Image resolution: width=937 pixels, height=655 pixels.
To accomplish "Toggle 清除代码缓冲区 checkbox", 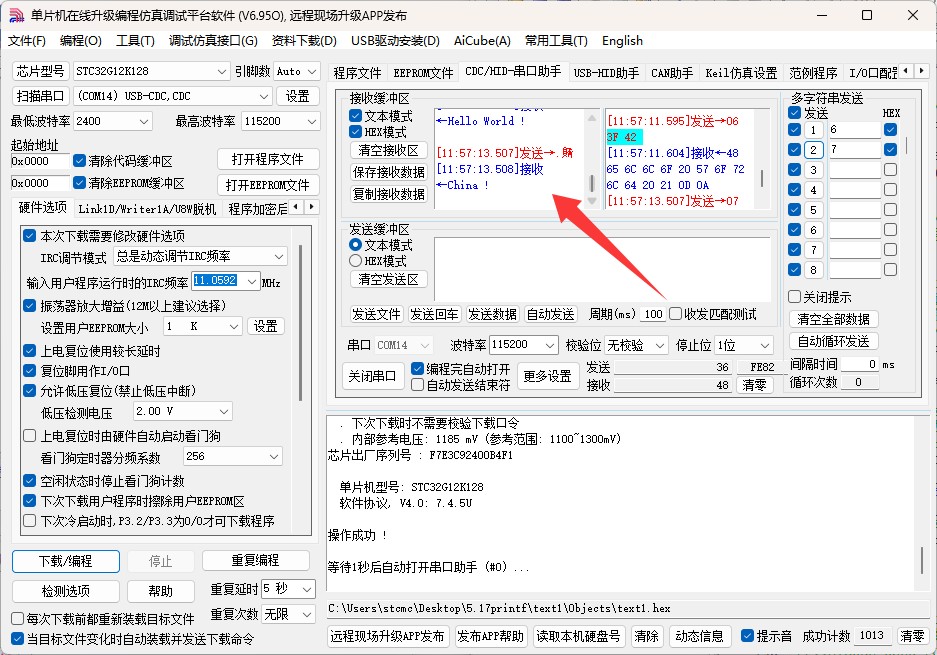I will coord(79,161).
